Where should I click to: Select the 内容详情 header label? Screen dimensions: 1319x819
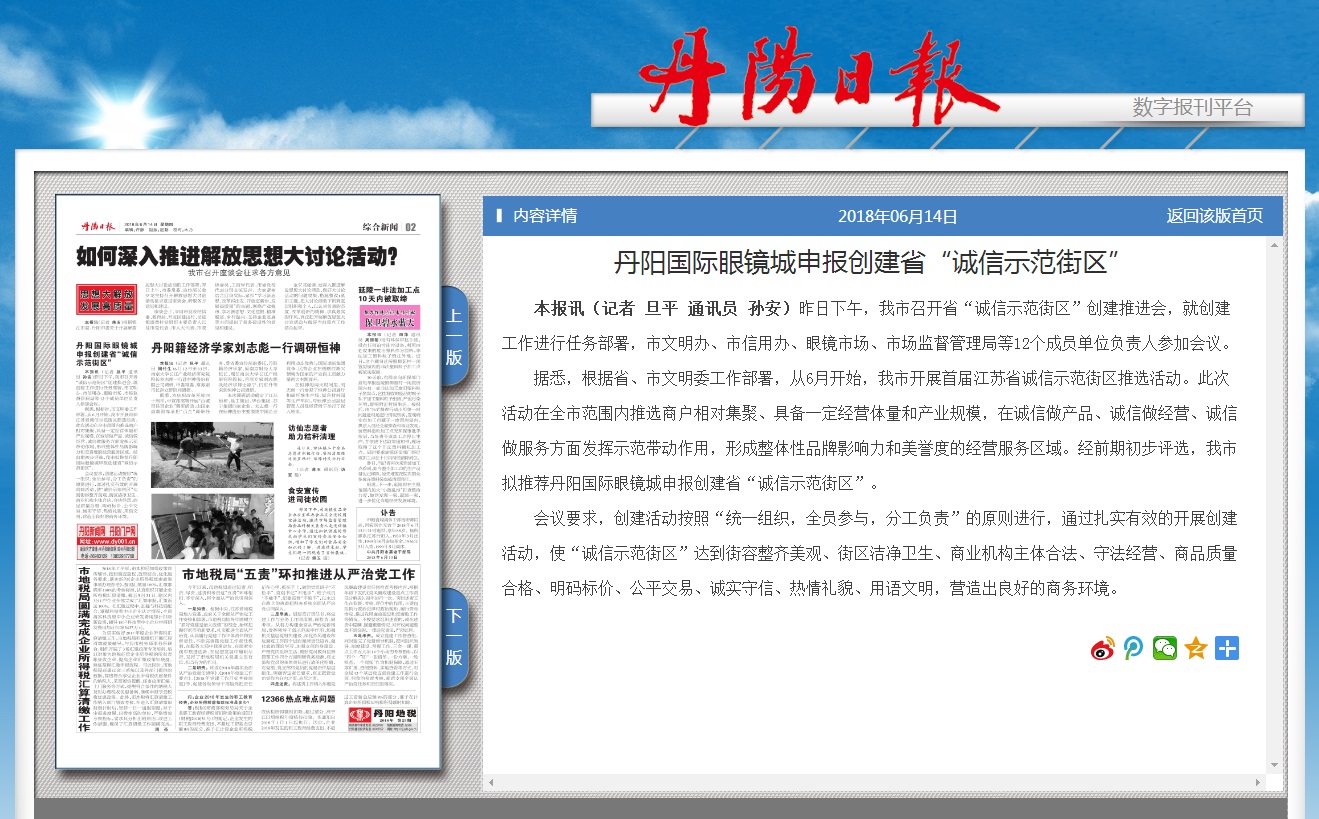pyautogui.click(x=545, y=216)
